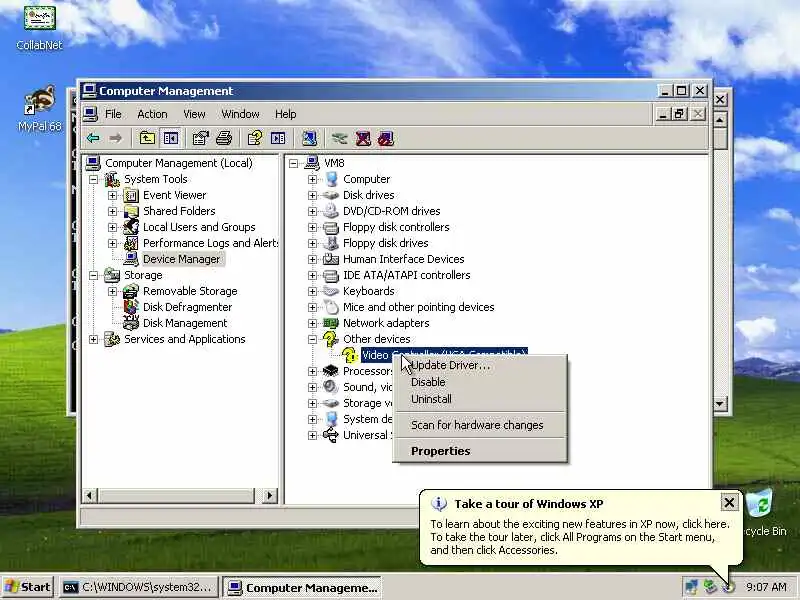Click left pane scrollbar right arrow
This screenshot has height=600, width=800.
point(269,495)
